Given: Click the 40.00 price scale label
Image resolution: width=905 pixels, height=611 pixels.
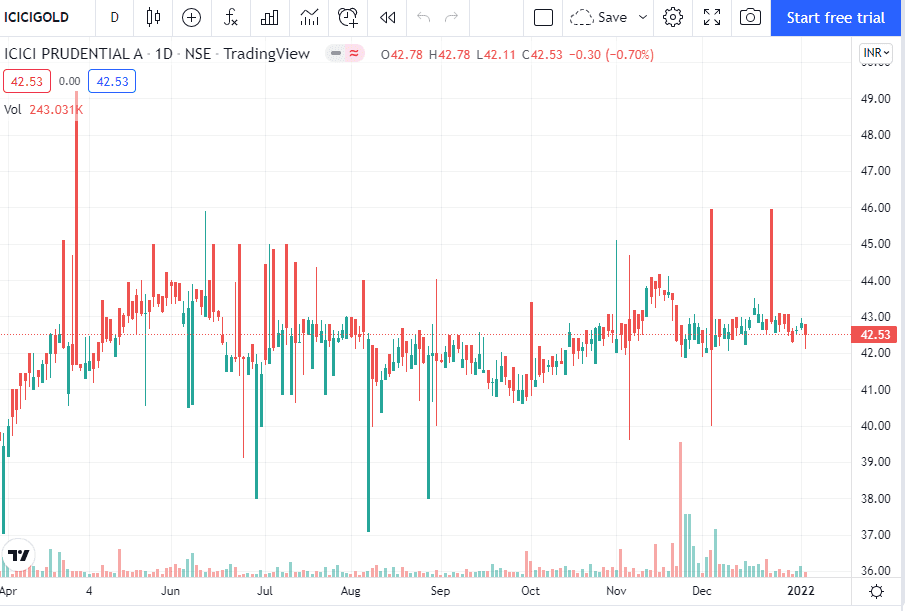Looking at the screenshot, I should [876, 426].
